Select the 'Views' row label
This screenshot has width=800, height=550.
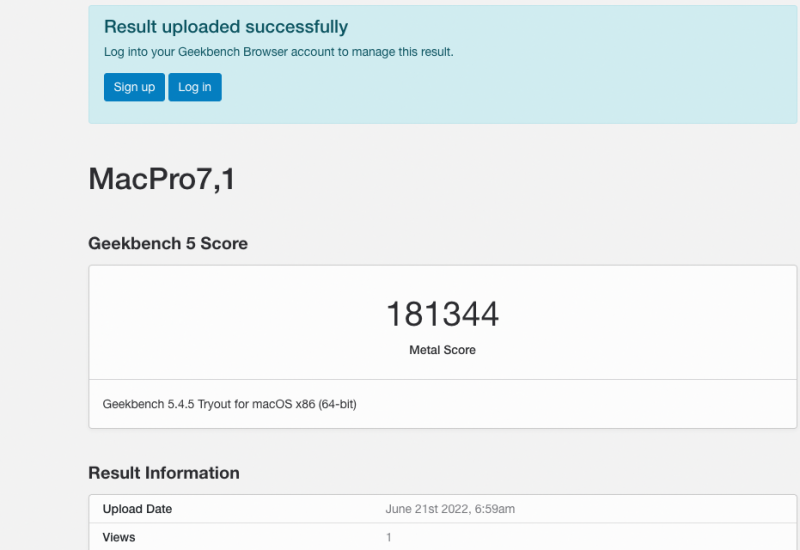coord(119,537)
